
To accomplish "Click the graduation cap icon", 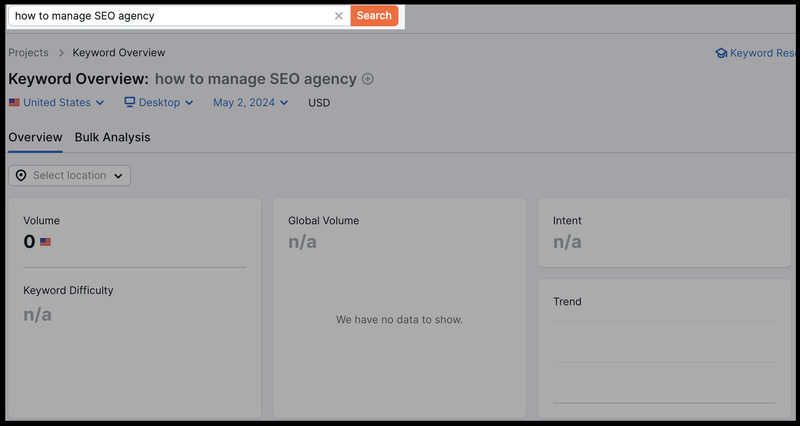I will tap(721, 53).
